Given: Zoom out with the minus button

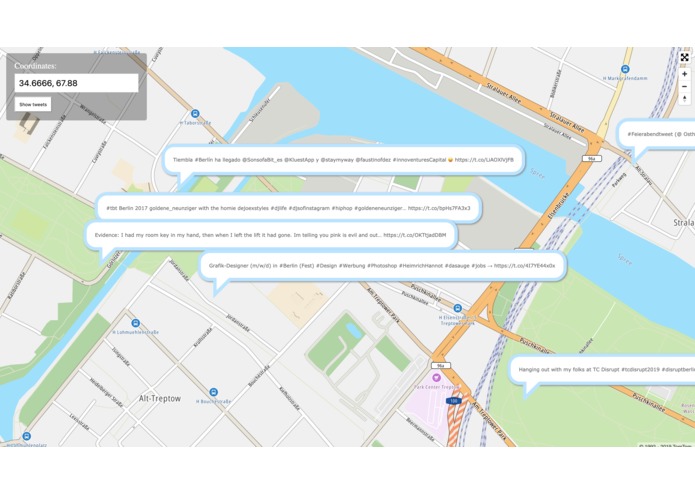Looking at the screenshot, I should (x=684, y=86).
